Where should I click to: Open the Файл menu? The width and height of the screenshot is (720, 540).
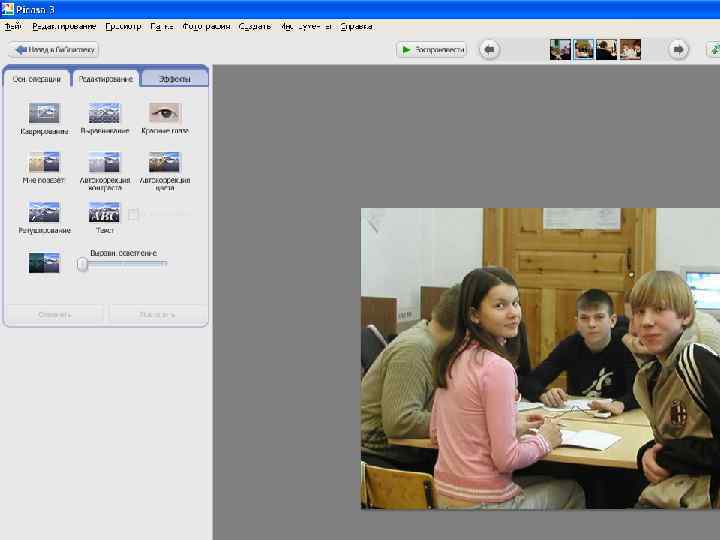[13, 27]
